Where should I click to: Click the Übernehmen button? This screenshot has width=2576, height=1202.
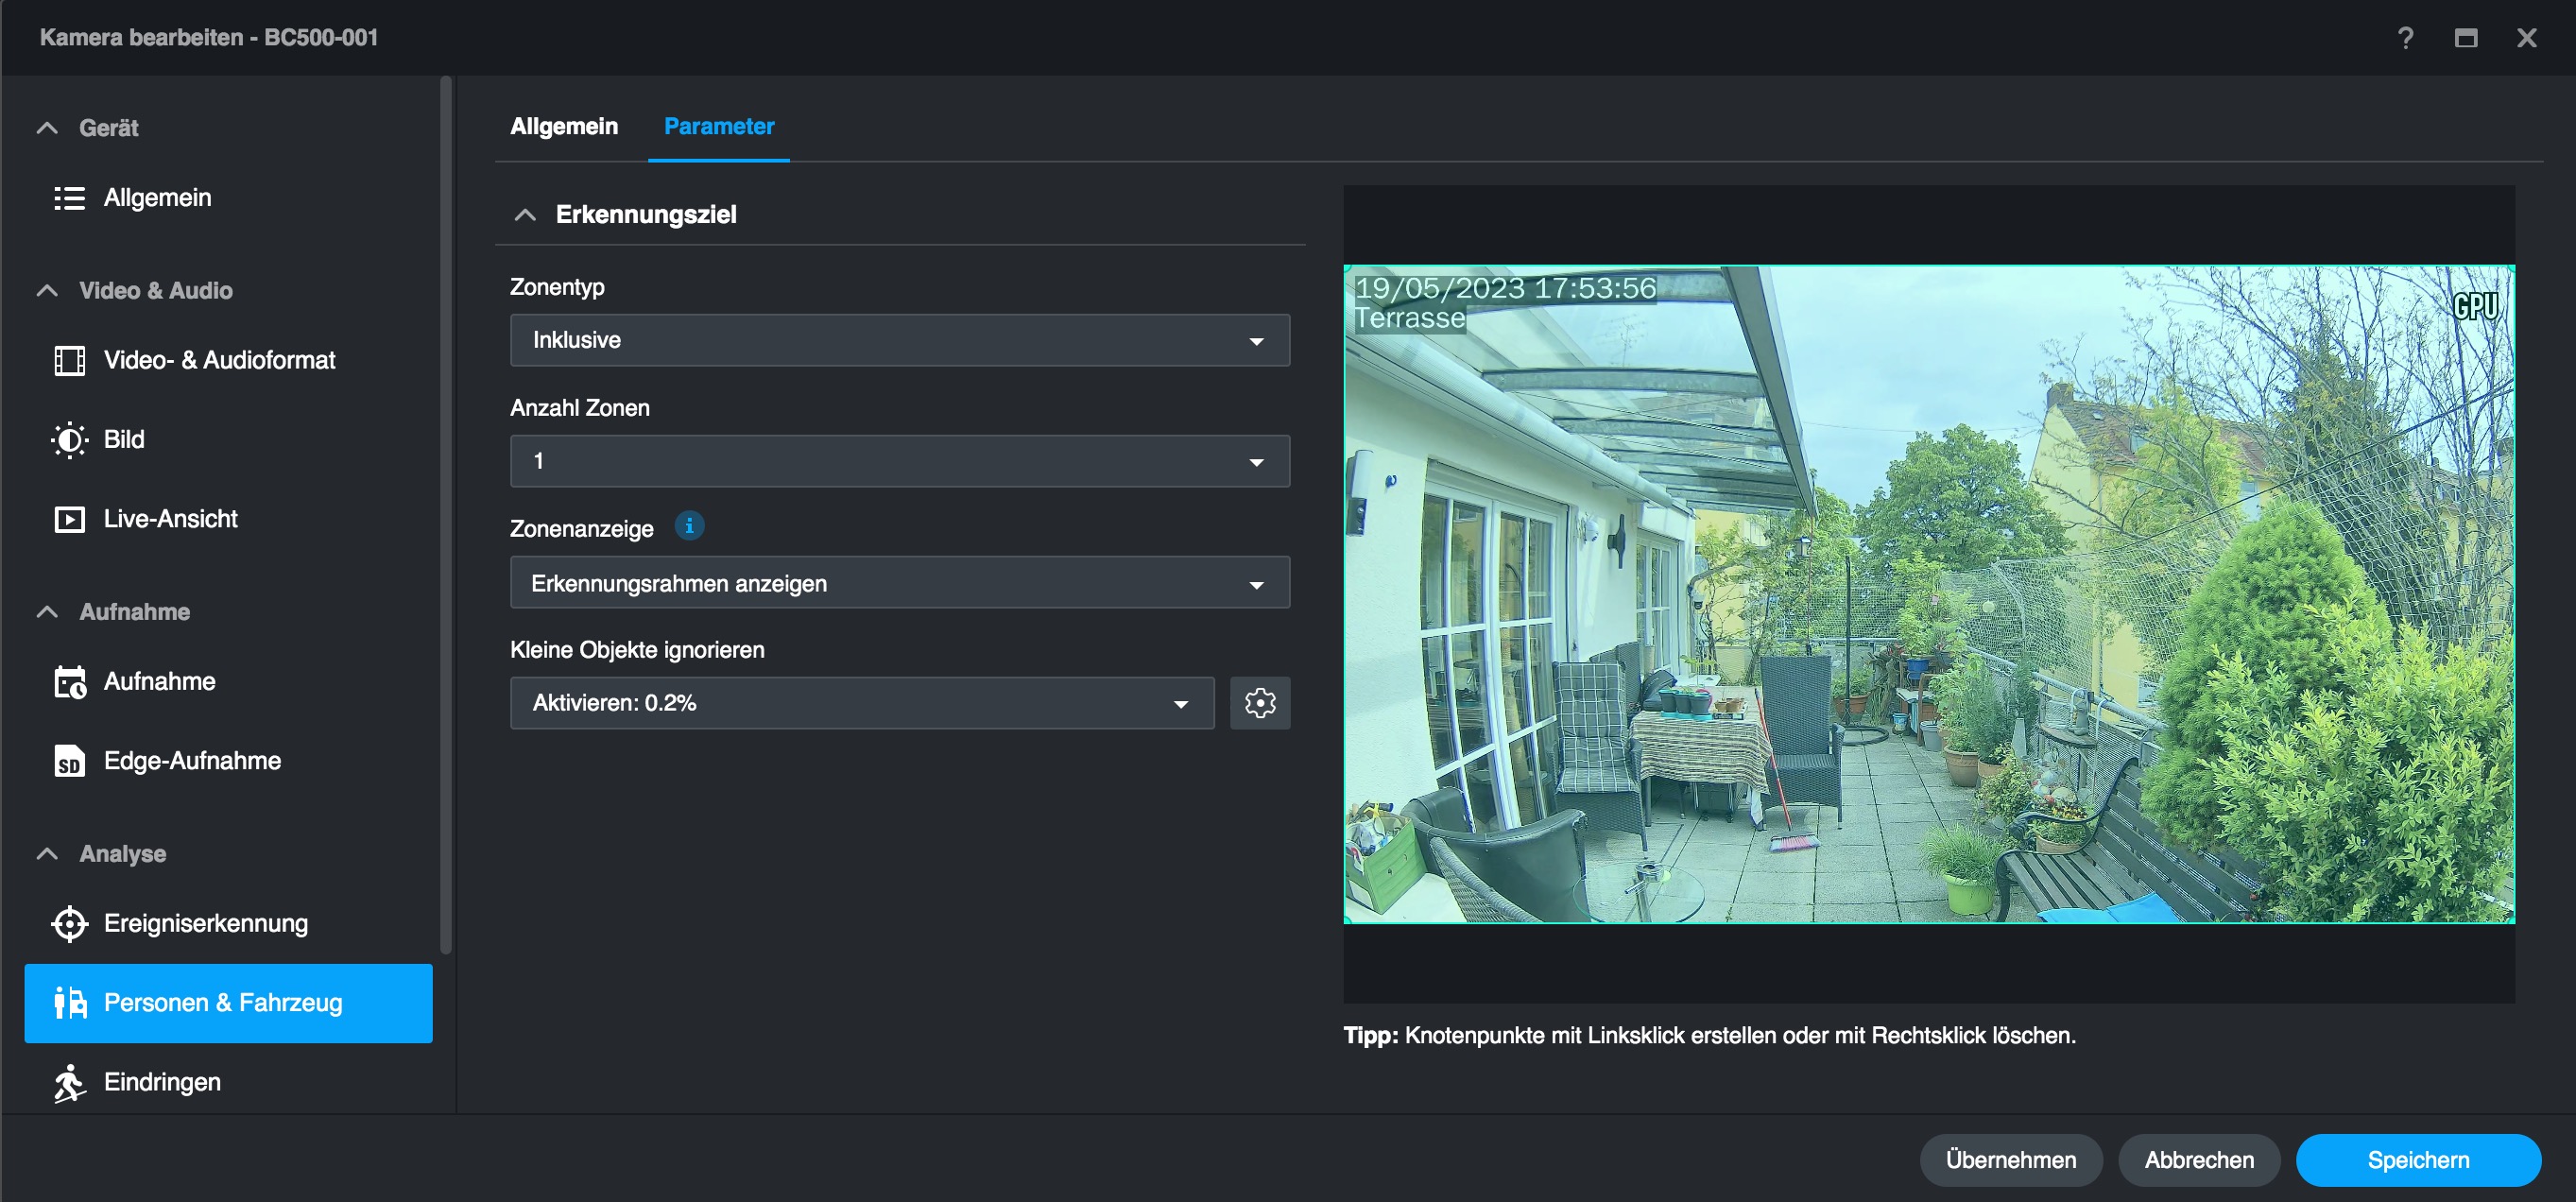(x=2010, y=1160)
